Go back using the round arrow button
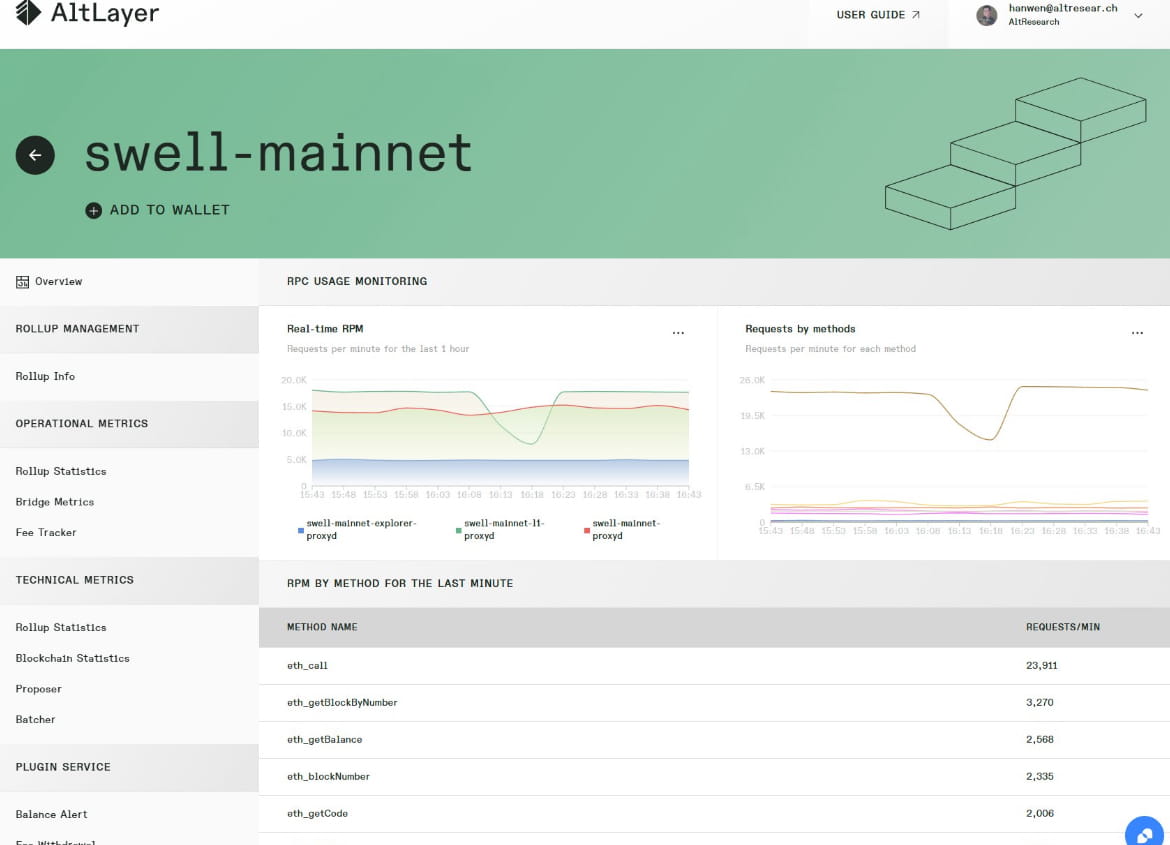Screen dimensions: 1170x845 click(35, 155)
